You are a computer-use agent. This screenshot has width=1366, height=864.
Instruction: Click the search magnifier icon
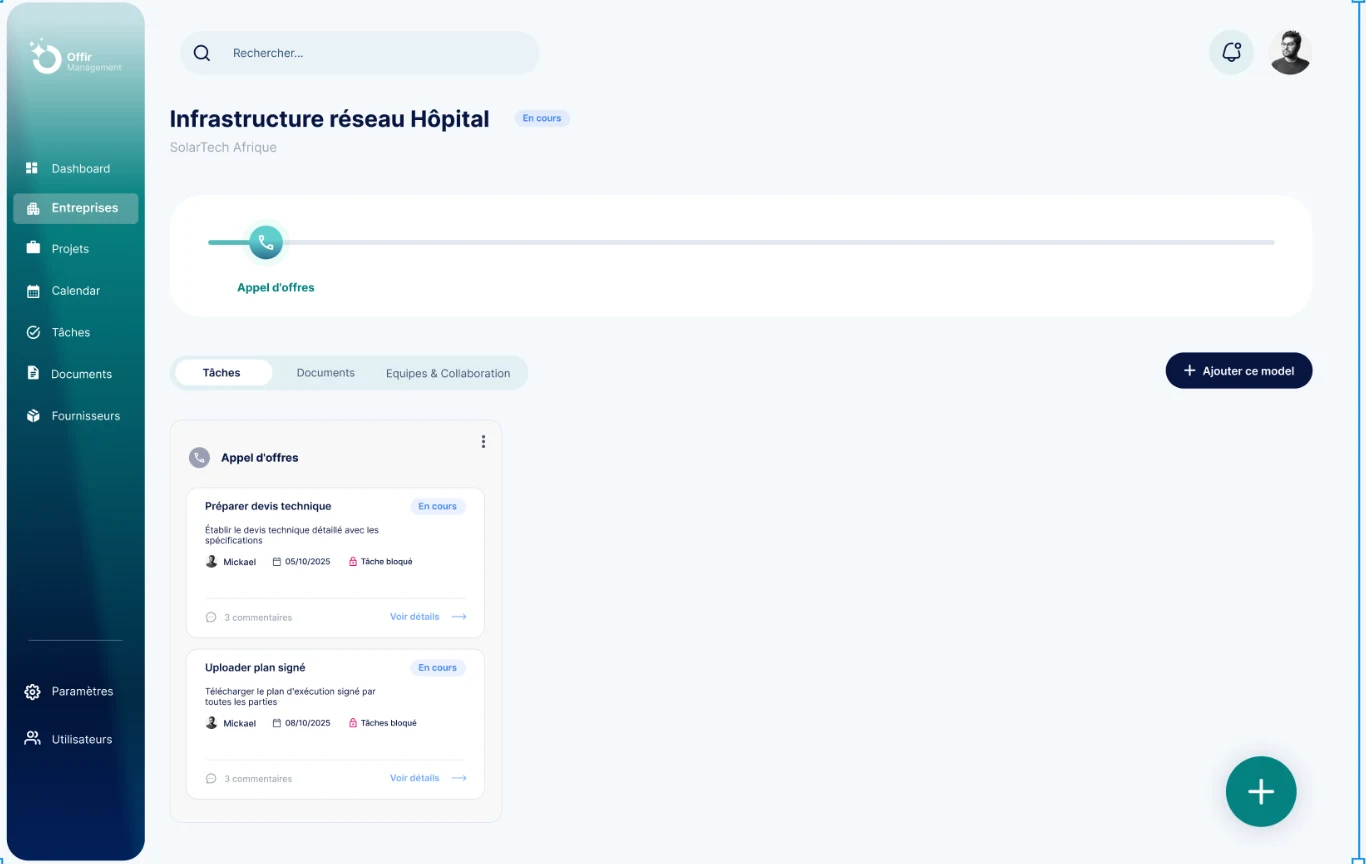tap(202, 53)
